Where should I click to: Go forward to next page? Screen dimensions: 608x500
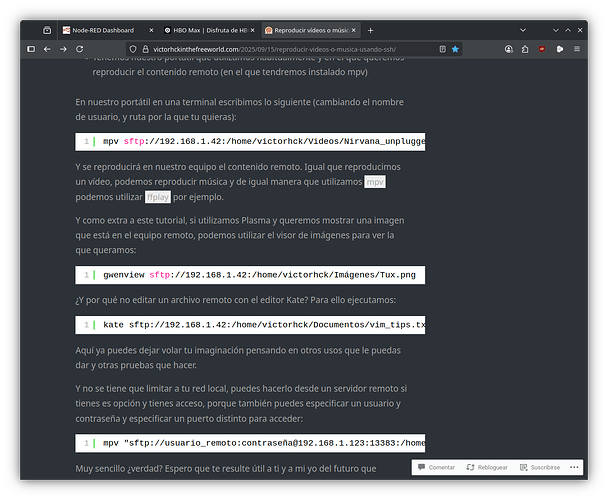click(63, 49)
